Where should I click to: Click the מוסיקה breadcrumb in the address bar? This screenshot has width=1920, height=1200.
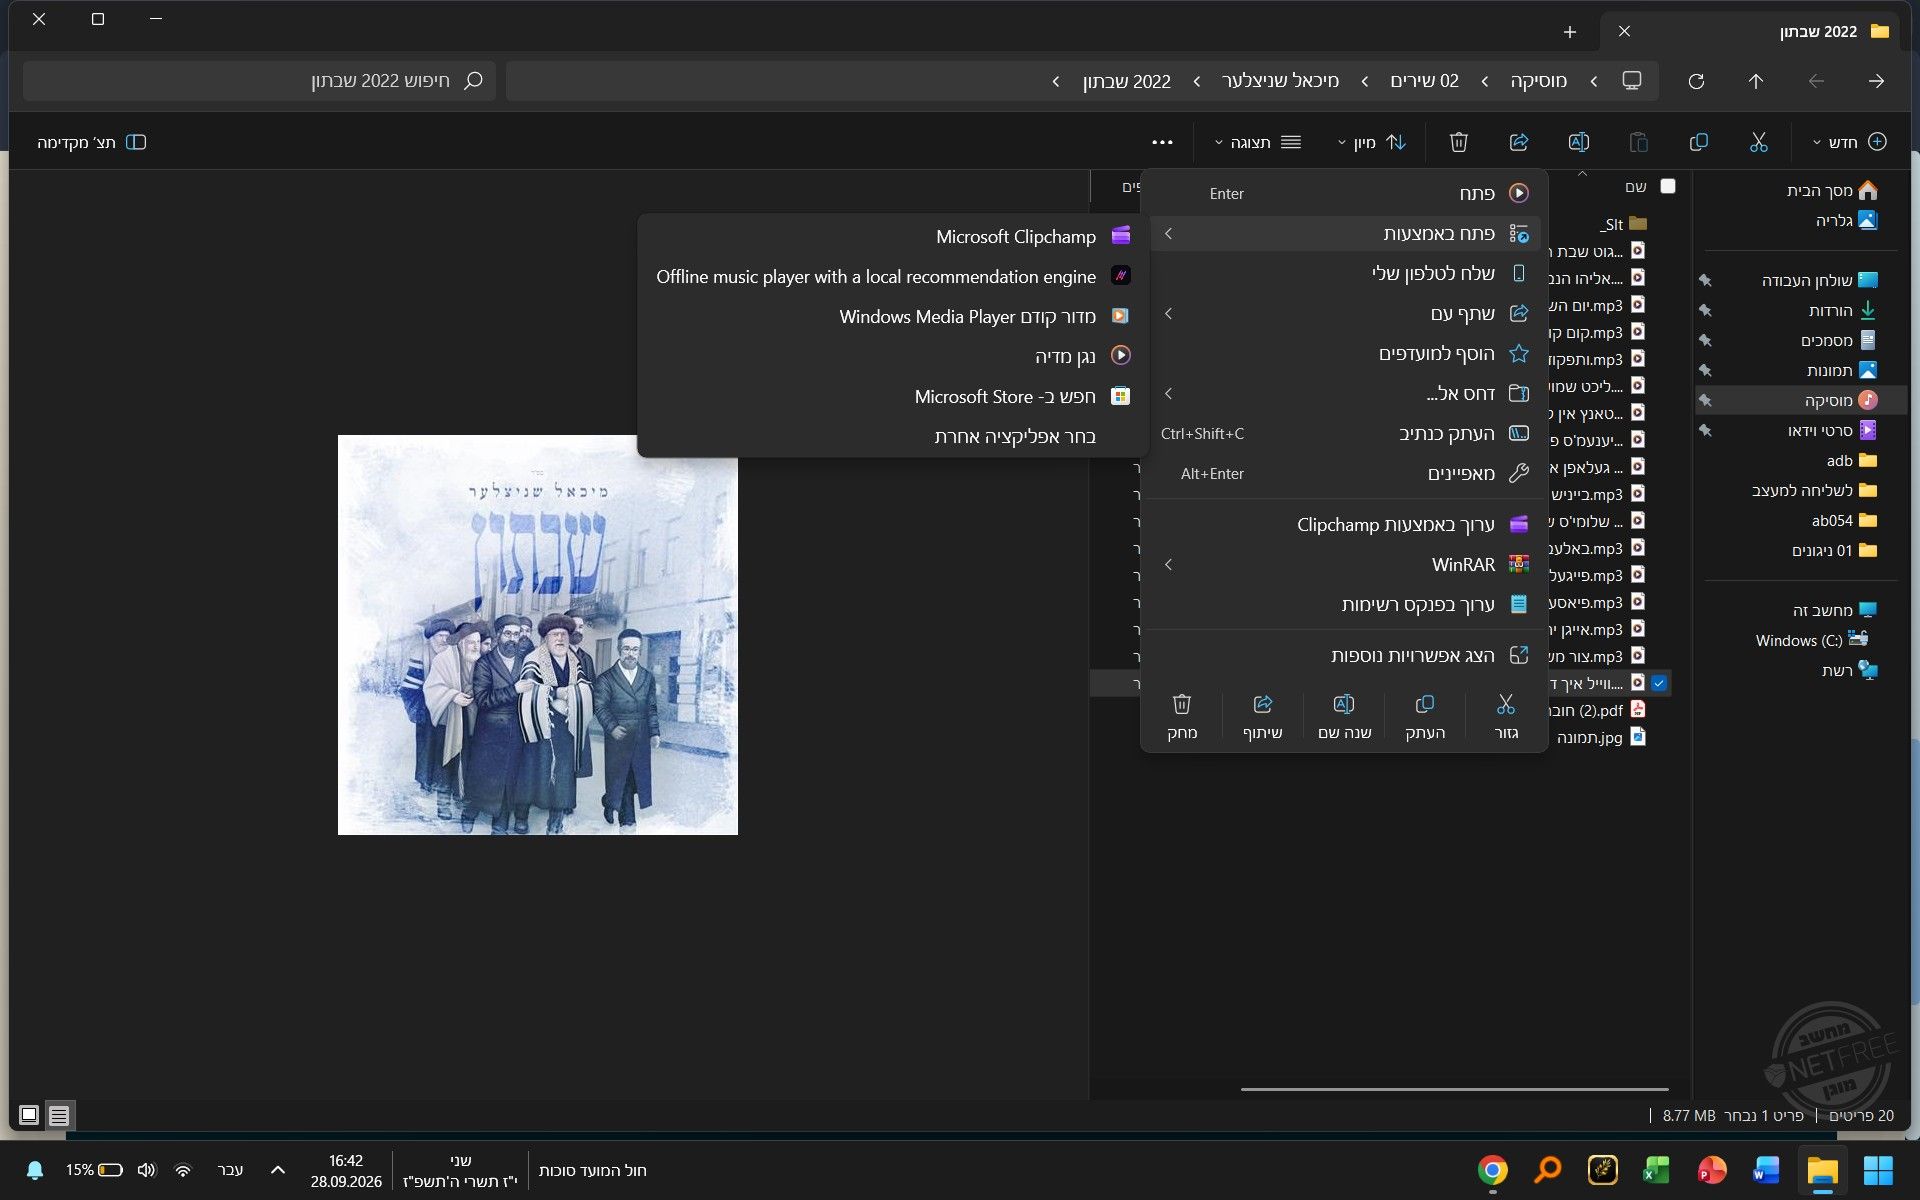coord(1538,81)
